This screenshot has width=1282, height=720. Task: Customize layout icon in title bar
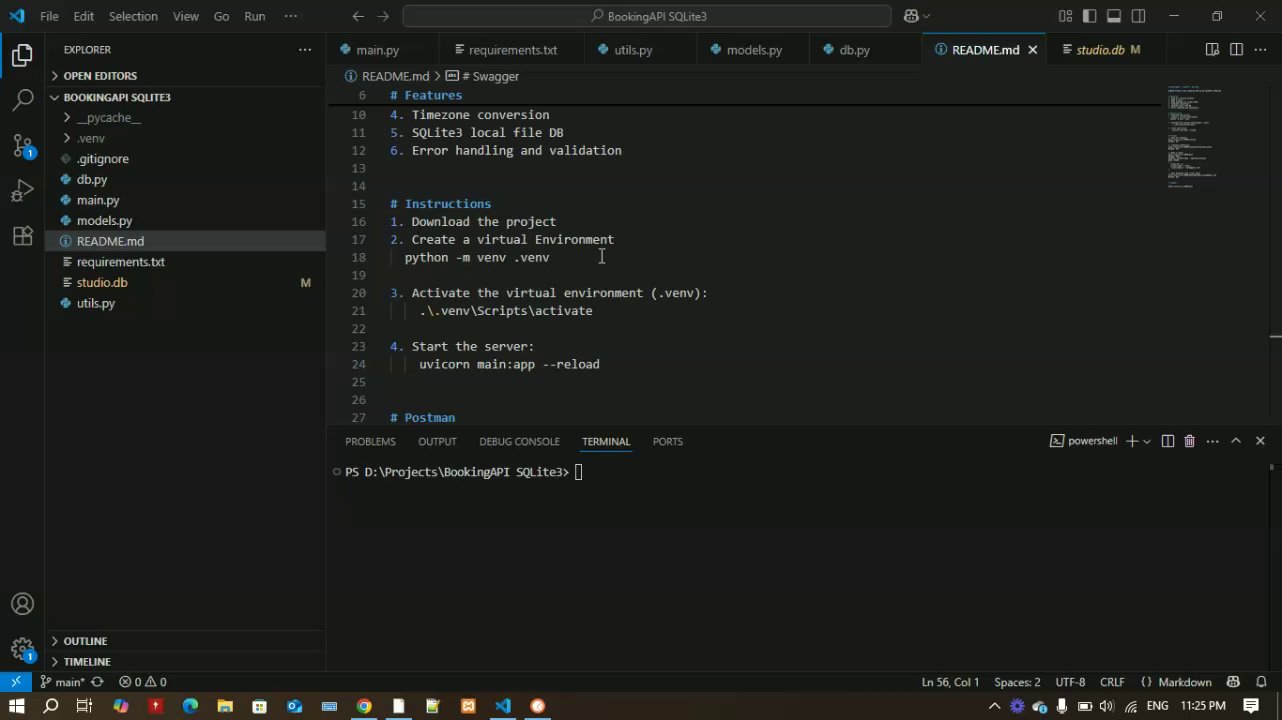[x=1066, y=16]
